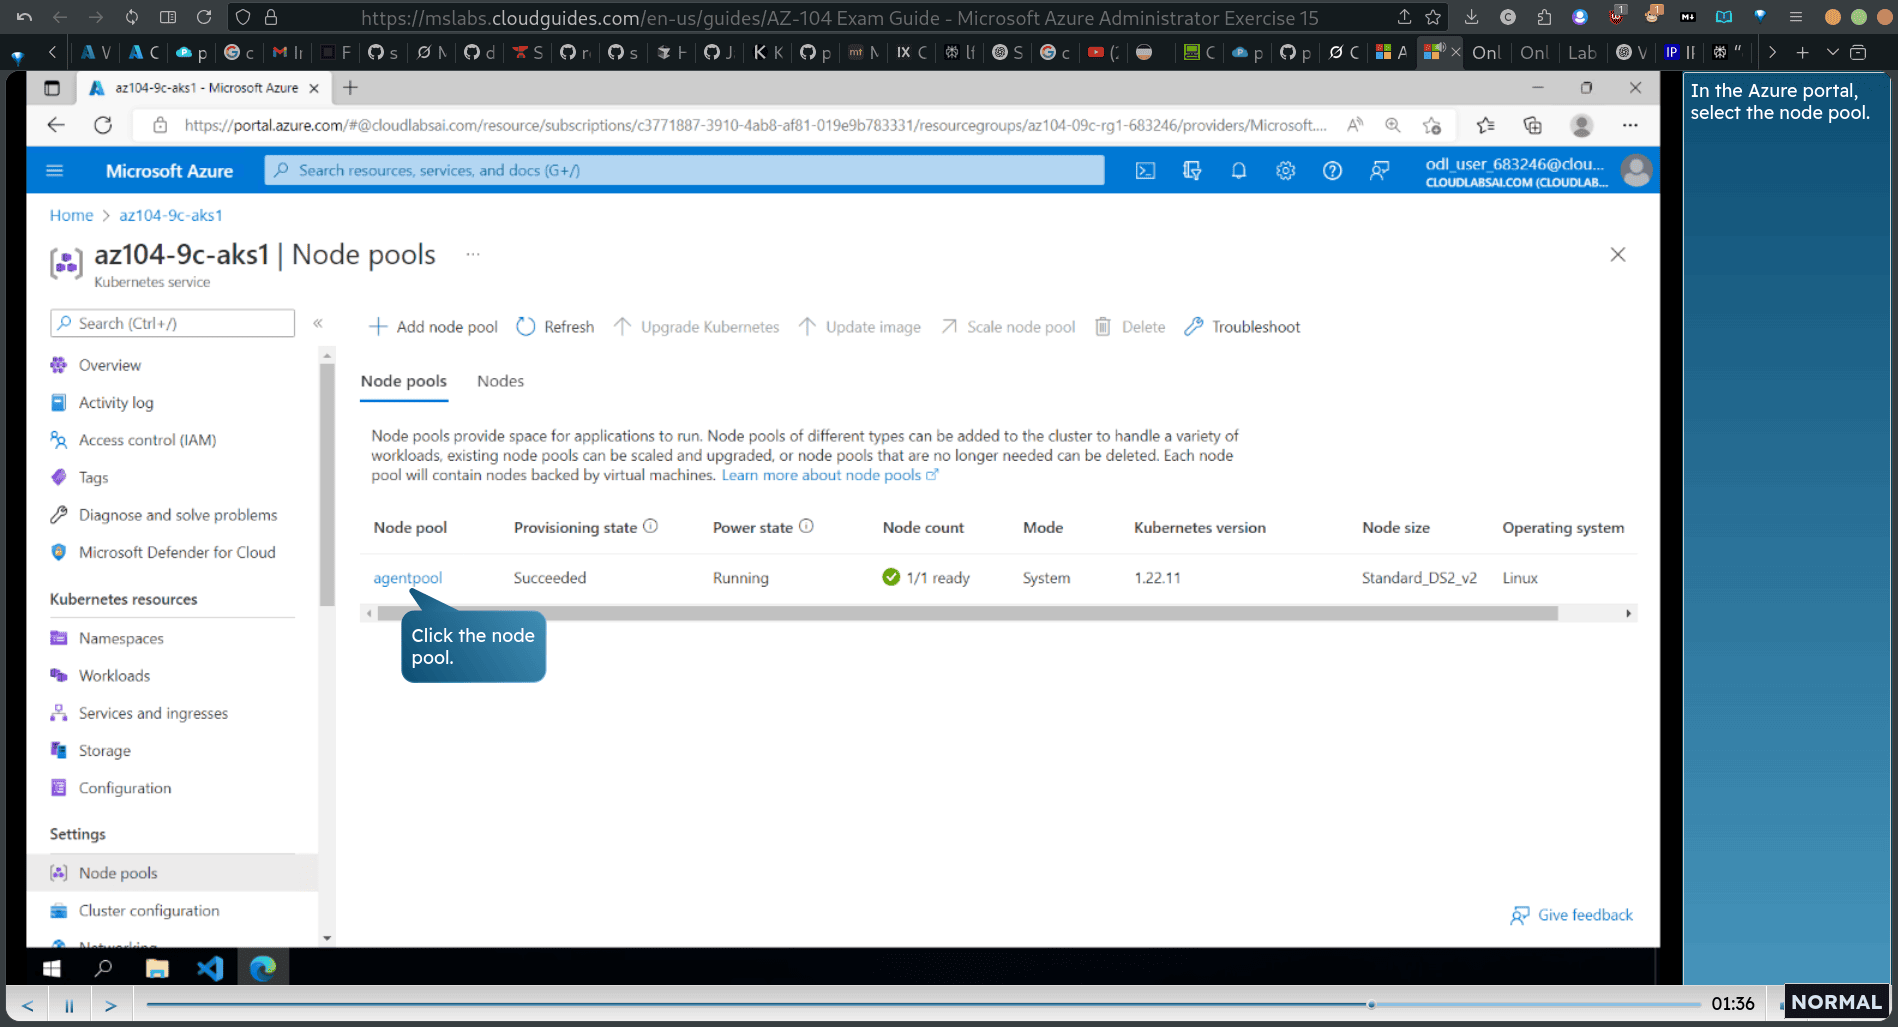Open the Azure portal hamburger menu

point(55,171)
